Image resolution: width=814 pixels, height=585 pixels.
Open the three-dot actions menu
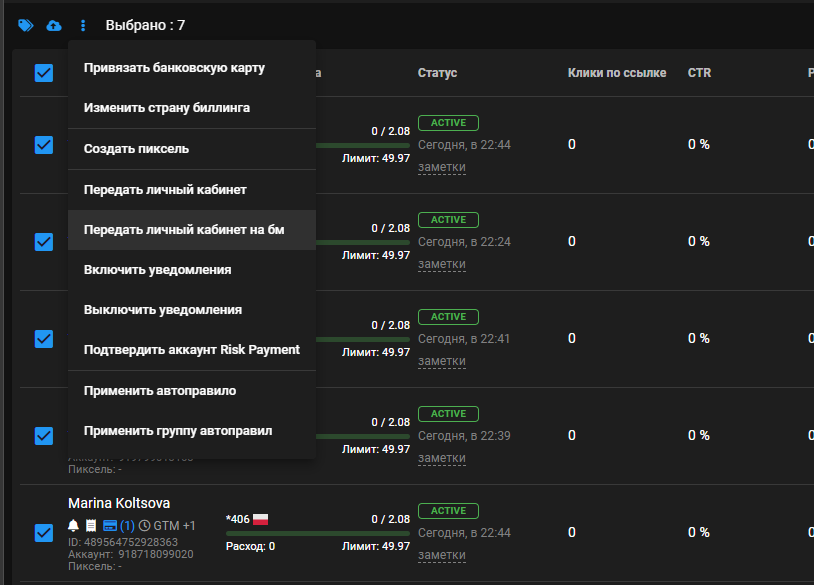tap(83, 25)
